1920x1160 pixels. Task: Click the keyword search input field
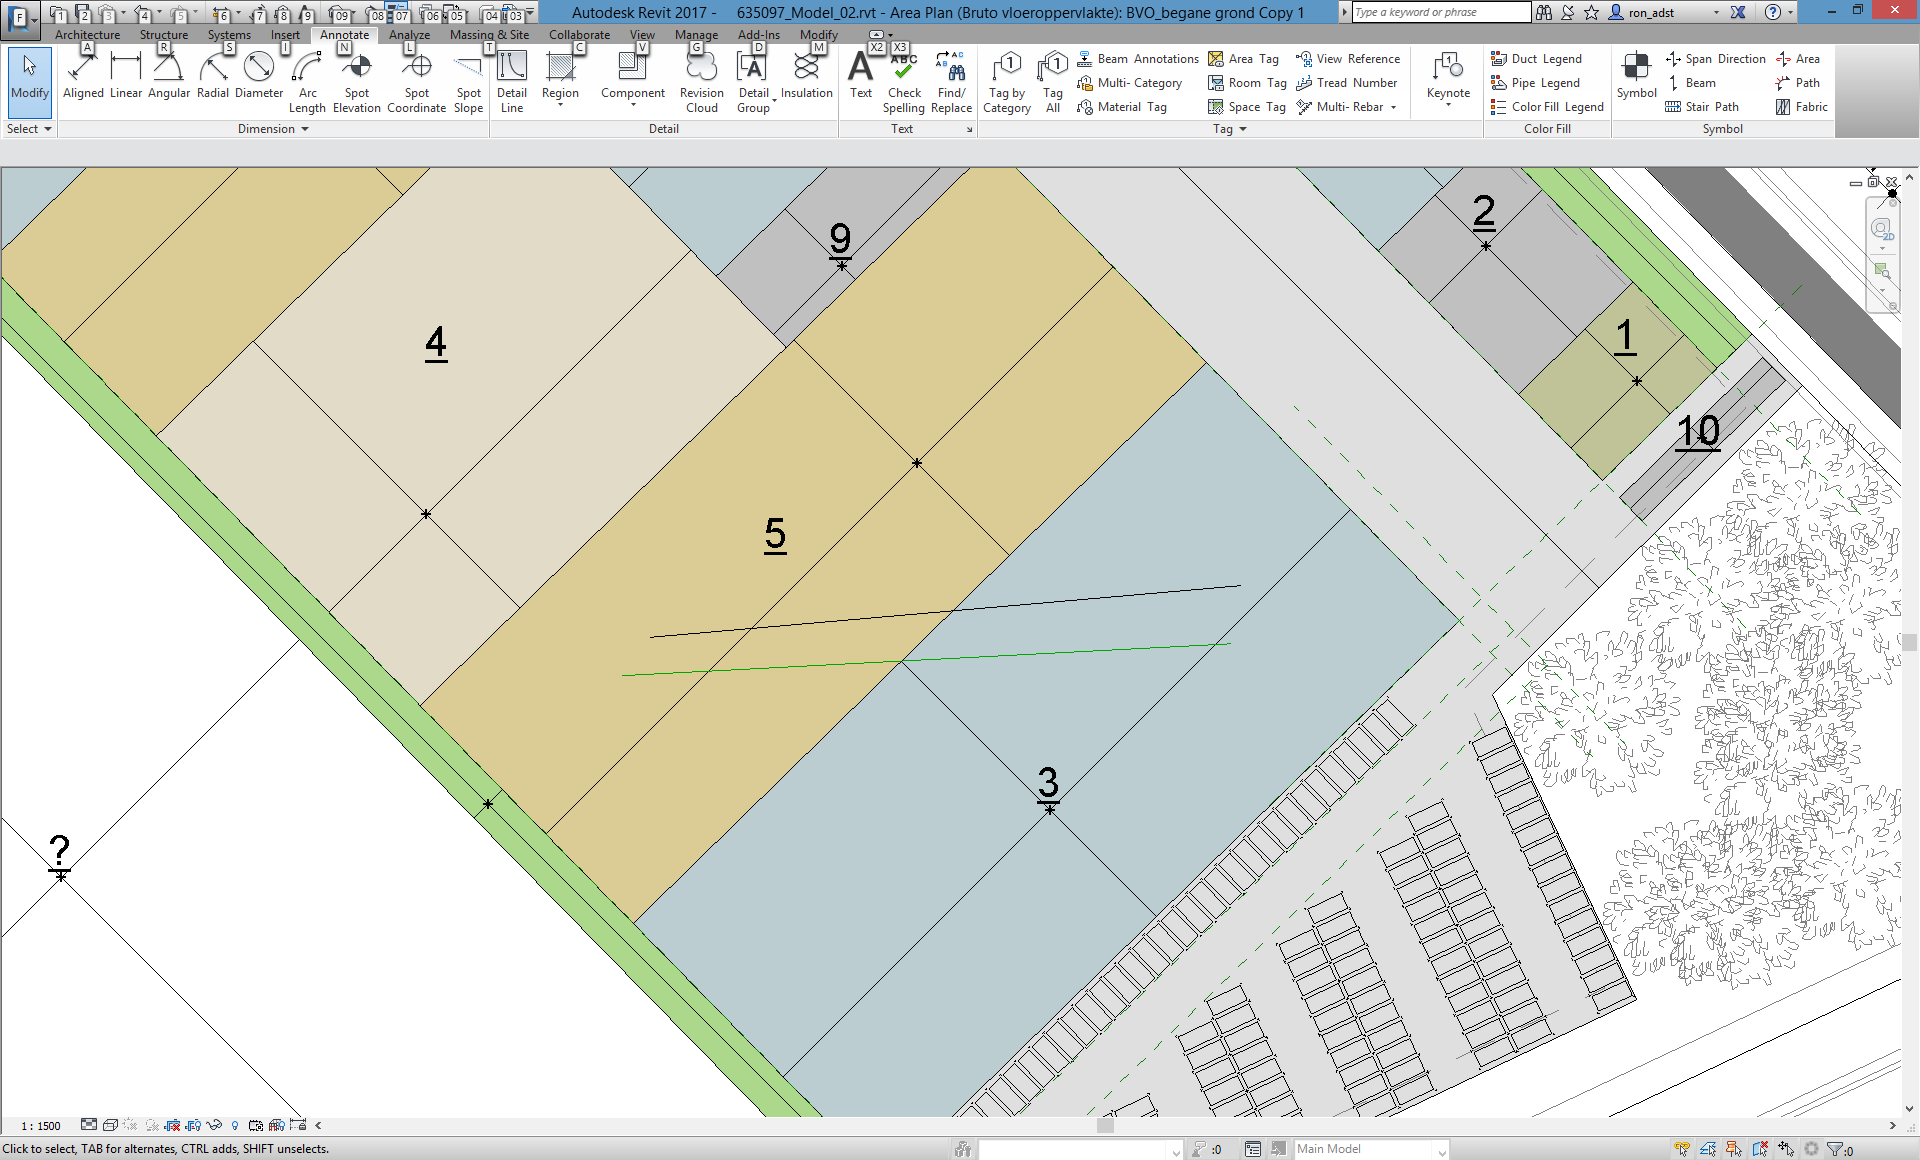coord(1440,12)
